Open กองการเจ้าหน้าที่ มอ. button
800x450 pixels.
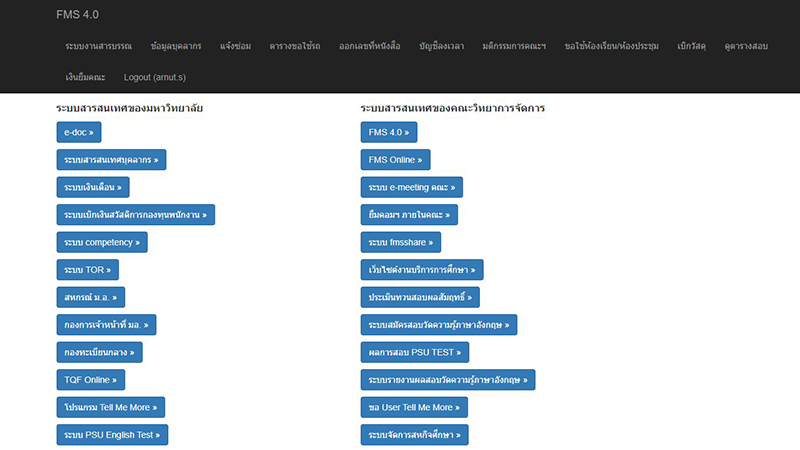(x=107, y=325)
